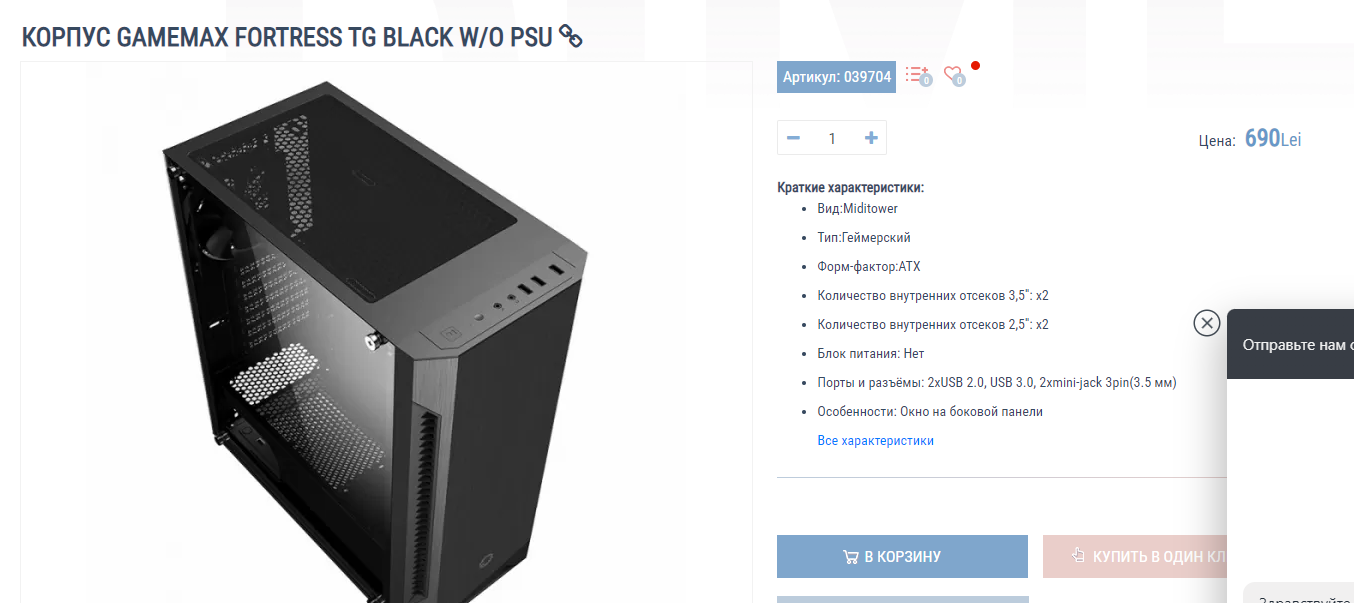This screenshot has height=603, width=1354.
Task: Click the partially visible button below В корзину
Action: pos(902,599)
